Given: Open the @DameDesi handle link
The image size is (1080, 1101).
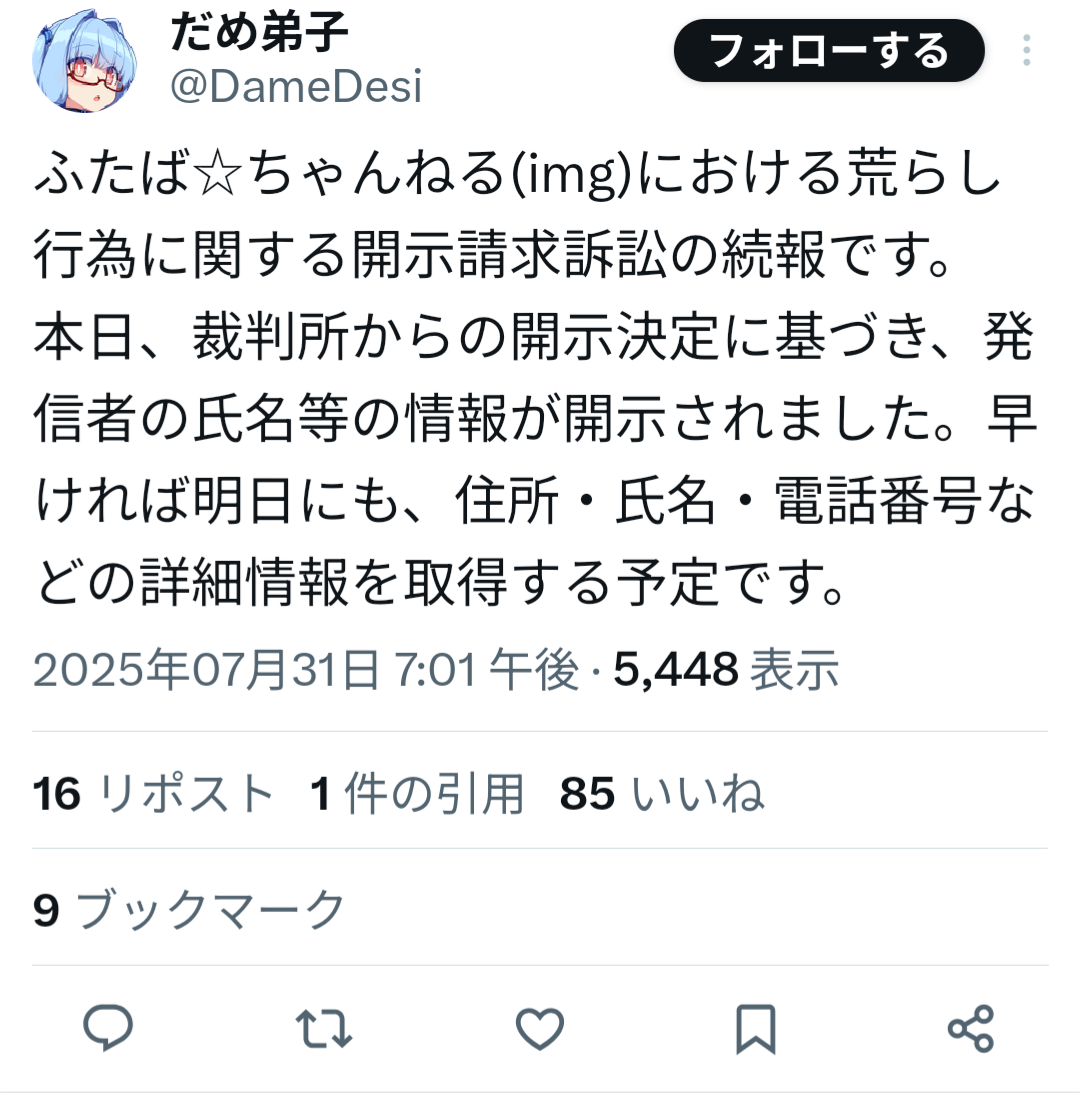Looking at the screenshot, I should tap(296, 86).
